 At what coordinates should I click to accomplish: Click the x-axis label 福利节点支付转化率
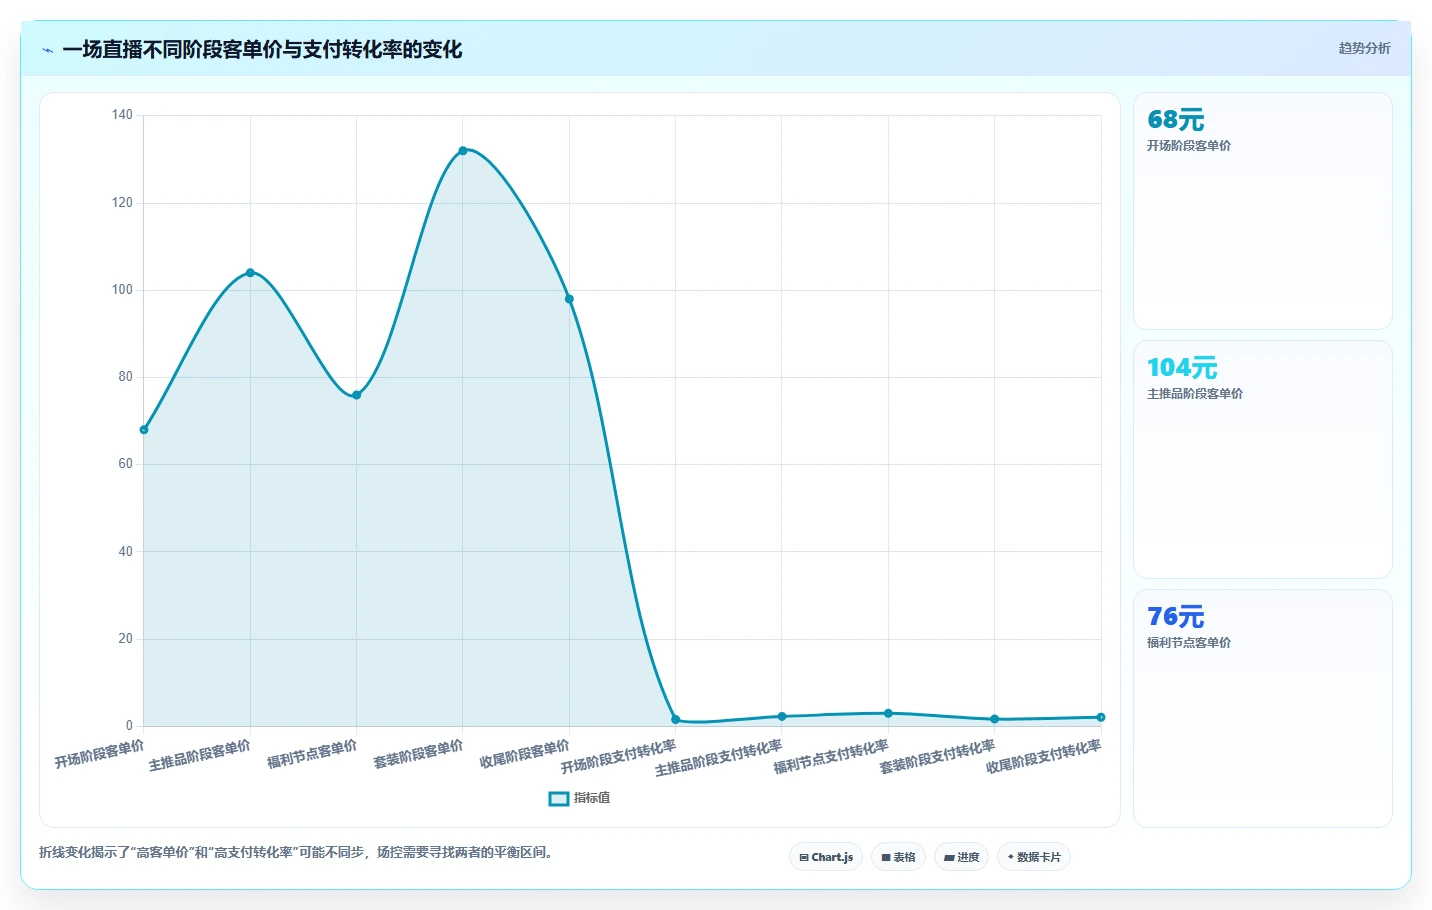click(831, 757)
